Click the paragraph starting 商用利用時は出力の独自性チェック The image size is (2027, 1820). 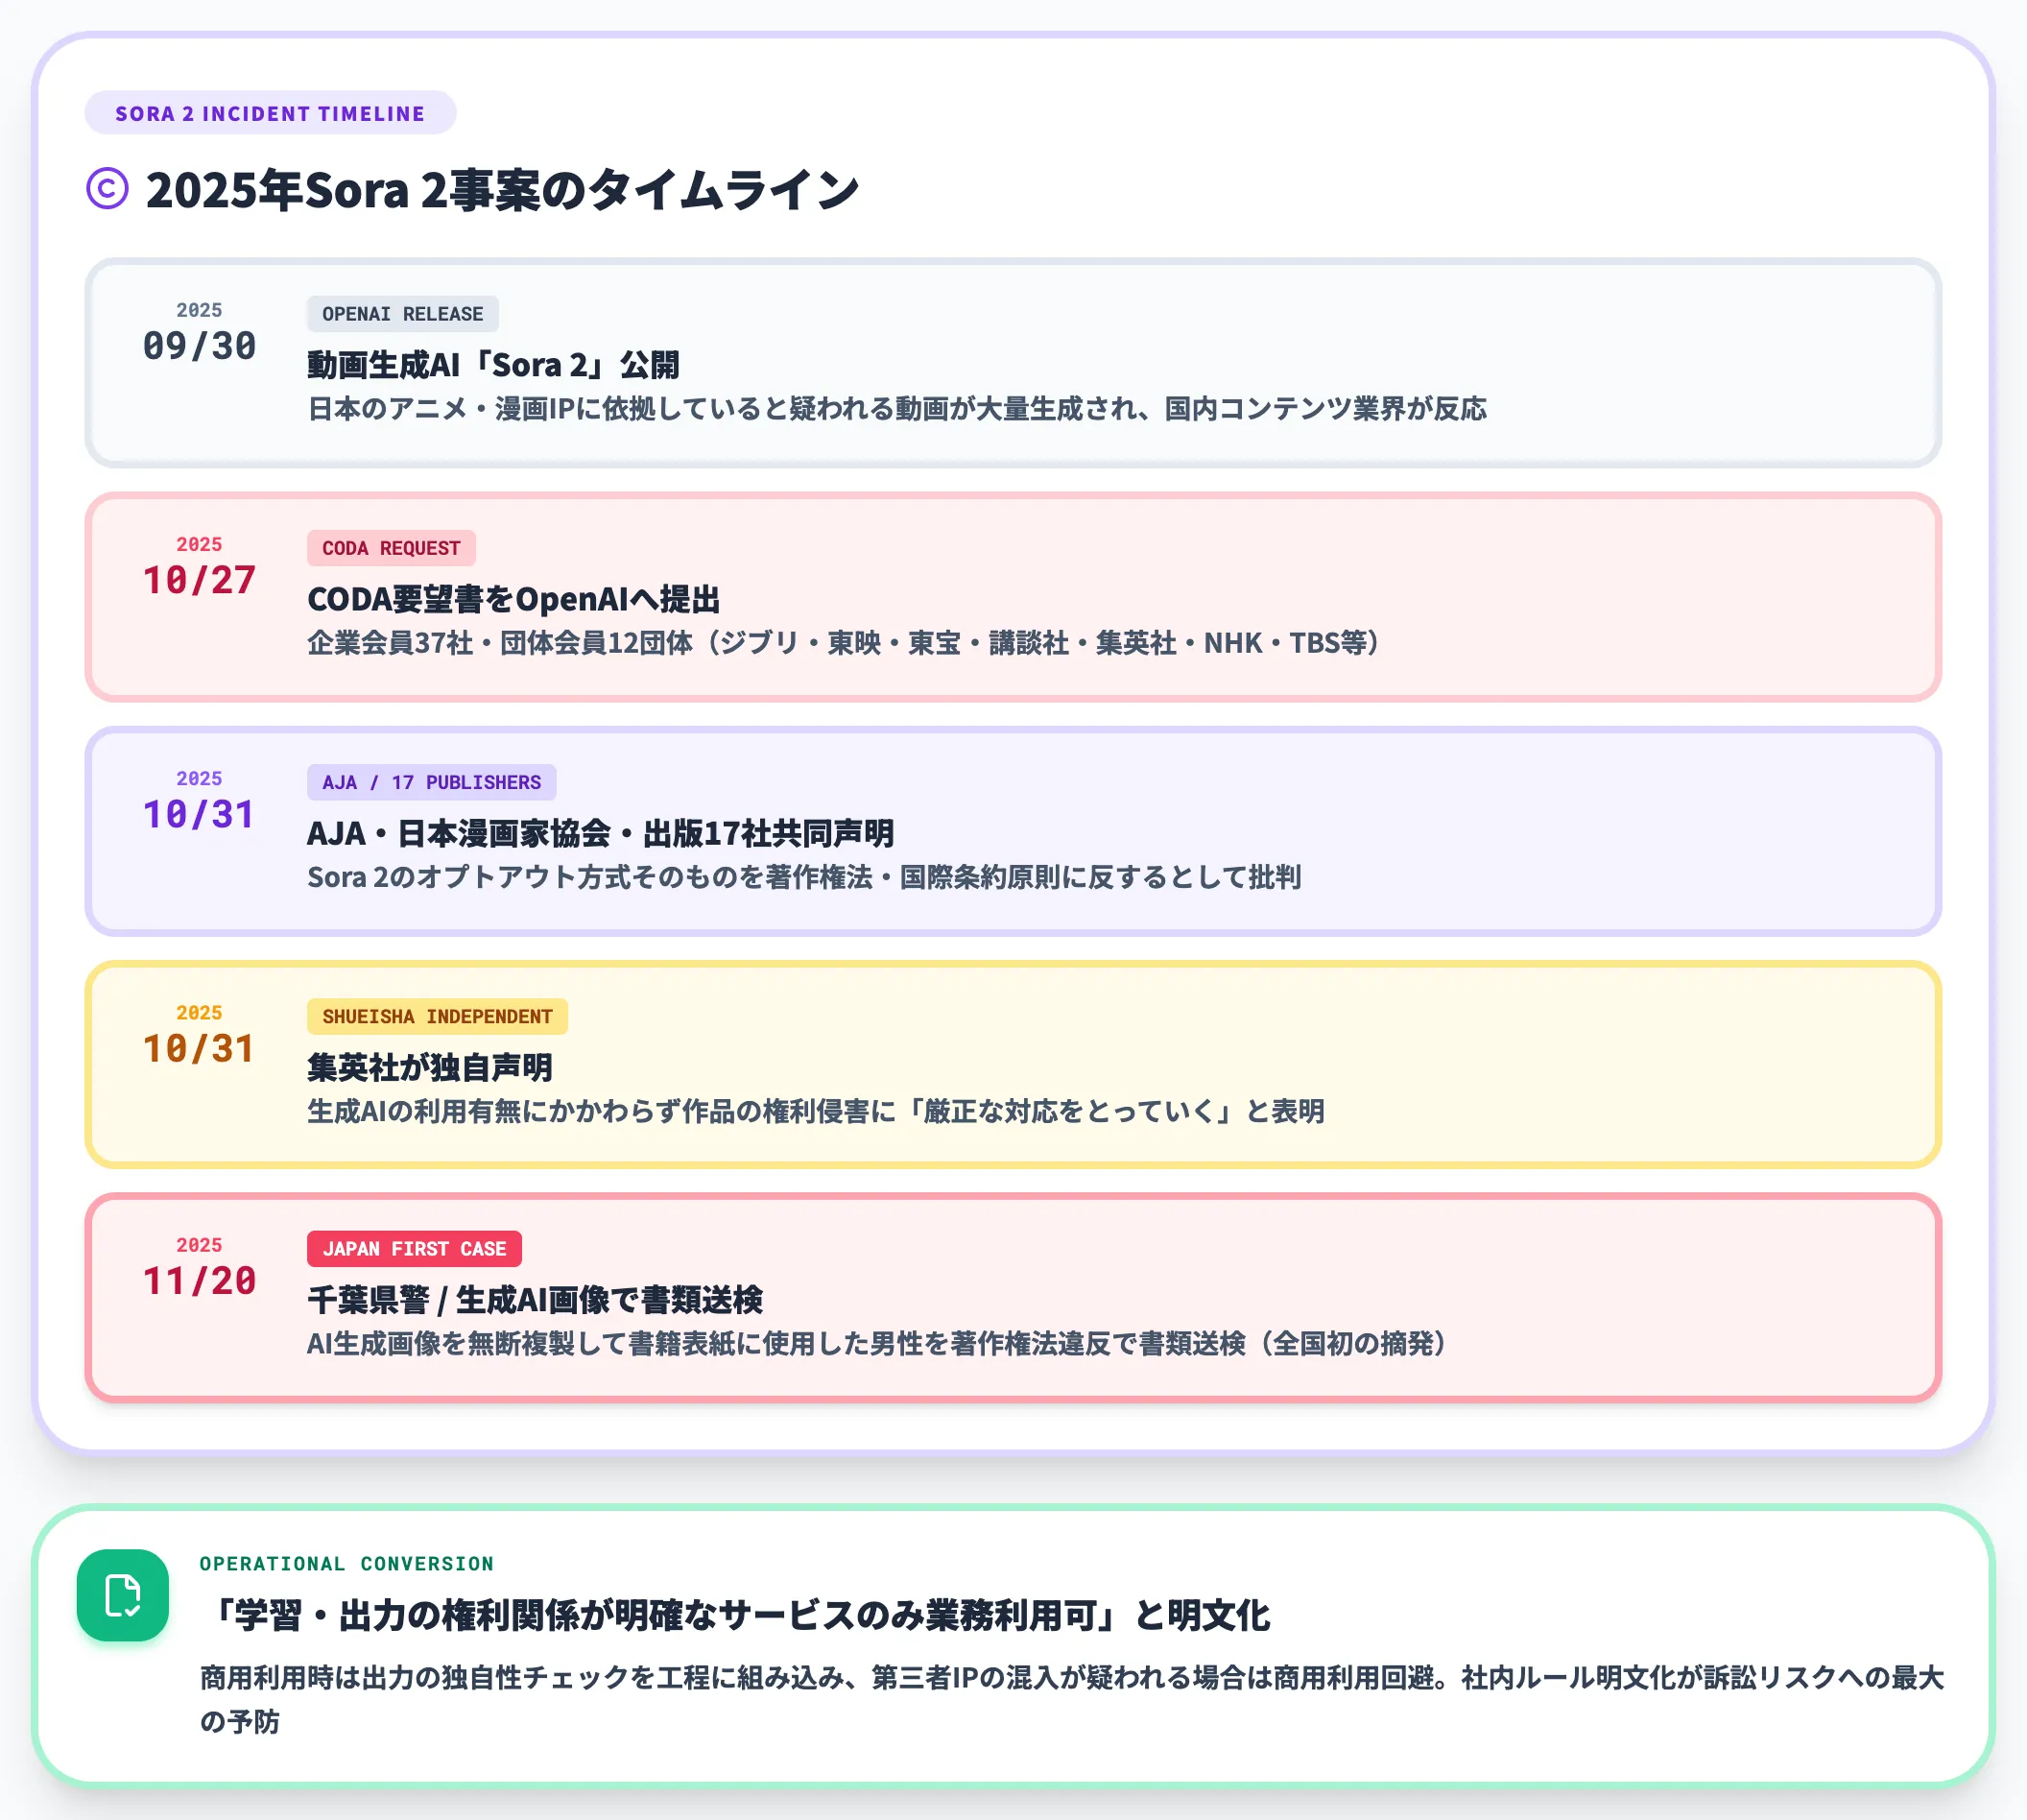click(1071, 1699)
